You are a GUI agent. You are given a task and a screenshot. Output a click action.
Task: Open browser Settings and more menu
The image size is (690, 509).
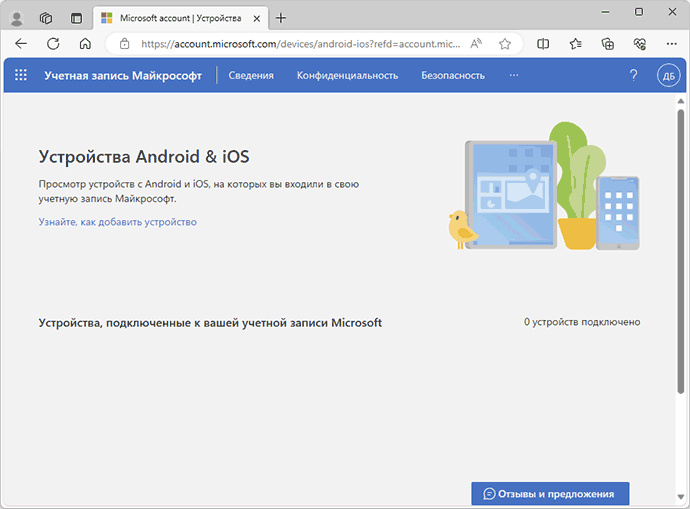[672, 44]
